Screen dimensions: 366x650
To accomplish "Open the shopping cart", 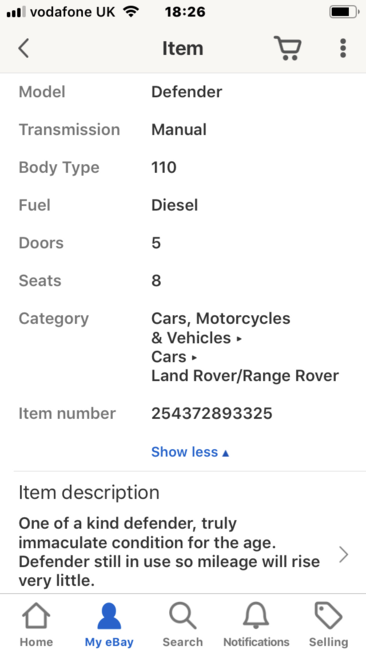I will pyautogui.click(x=287, y=49).
